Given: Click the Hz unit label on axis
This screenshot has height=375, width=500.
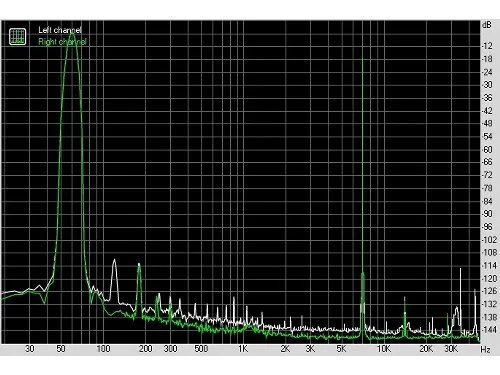Looking at the screenshot, I should [485, 350].
